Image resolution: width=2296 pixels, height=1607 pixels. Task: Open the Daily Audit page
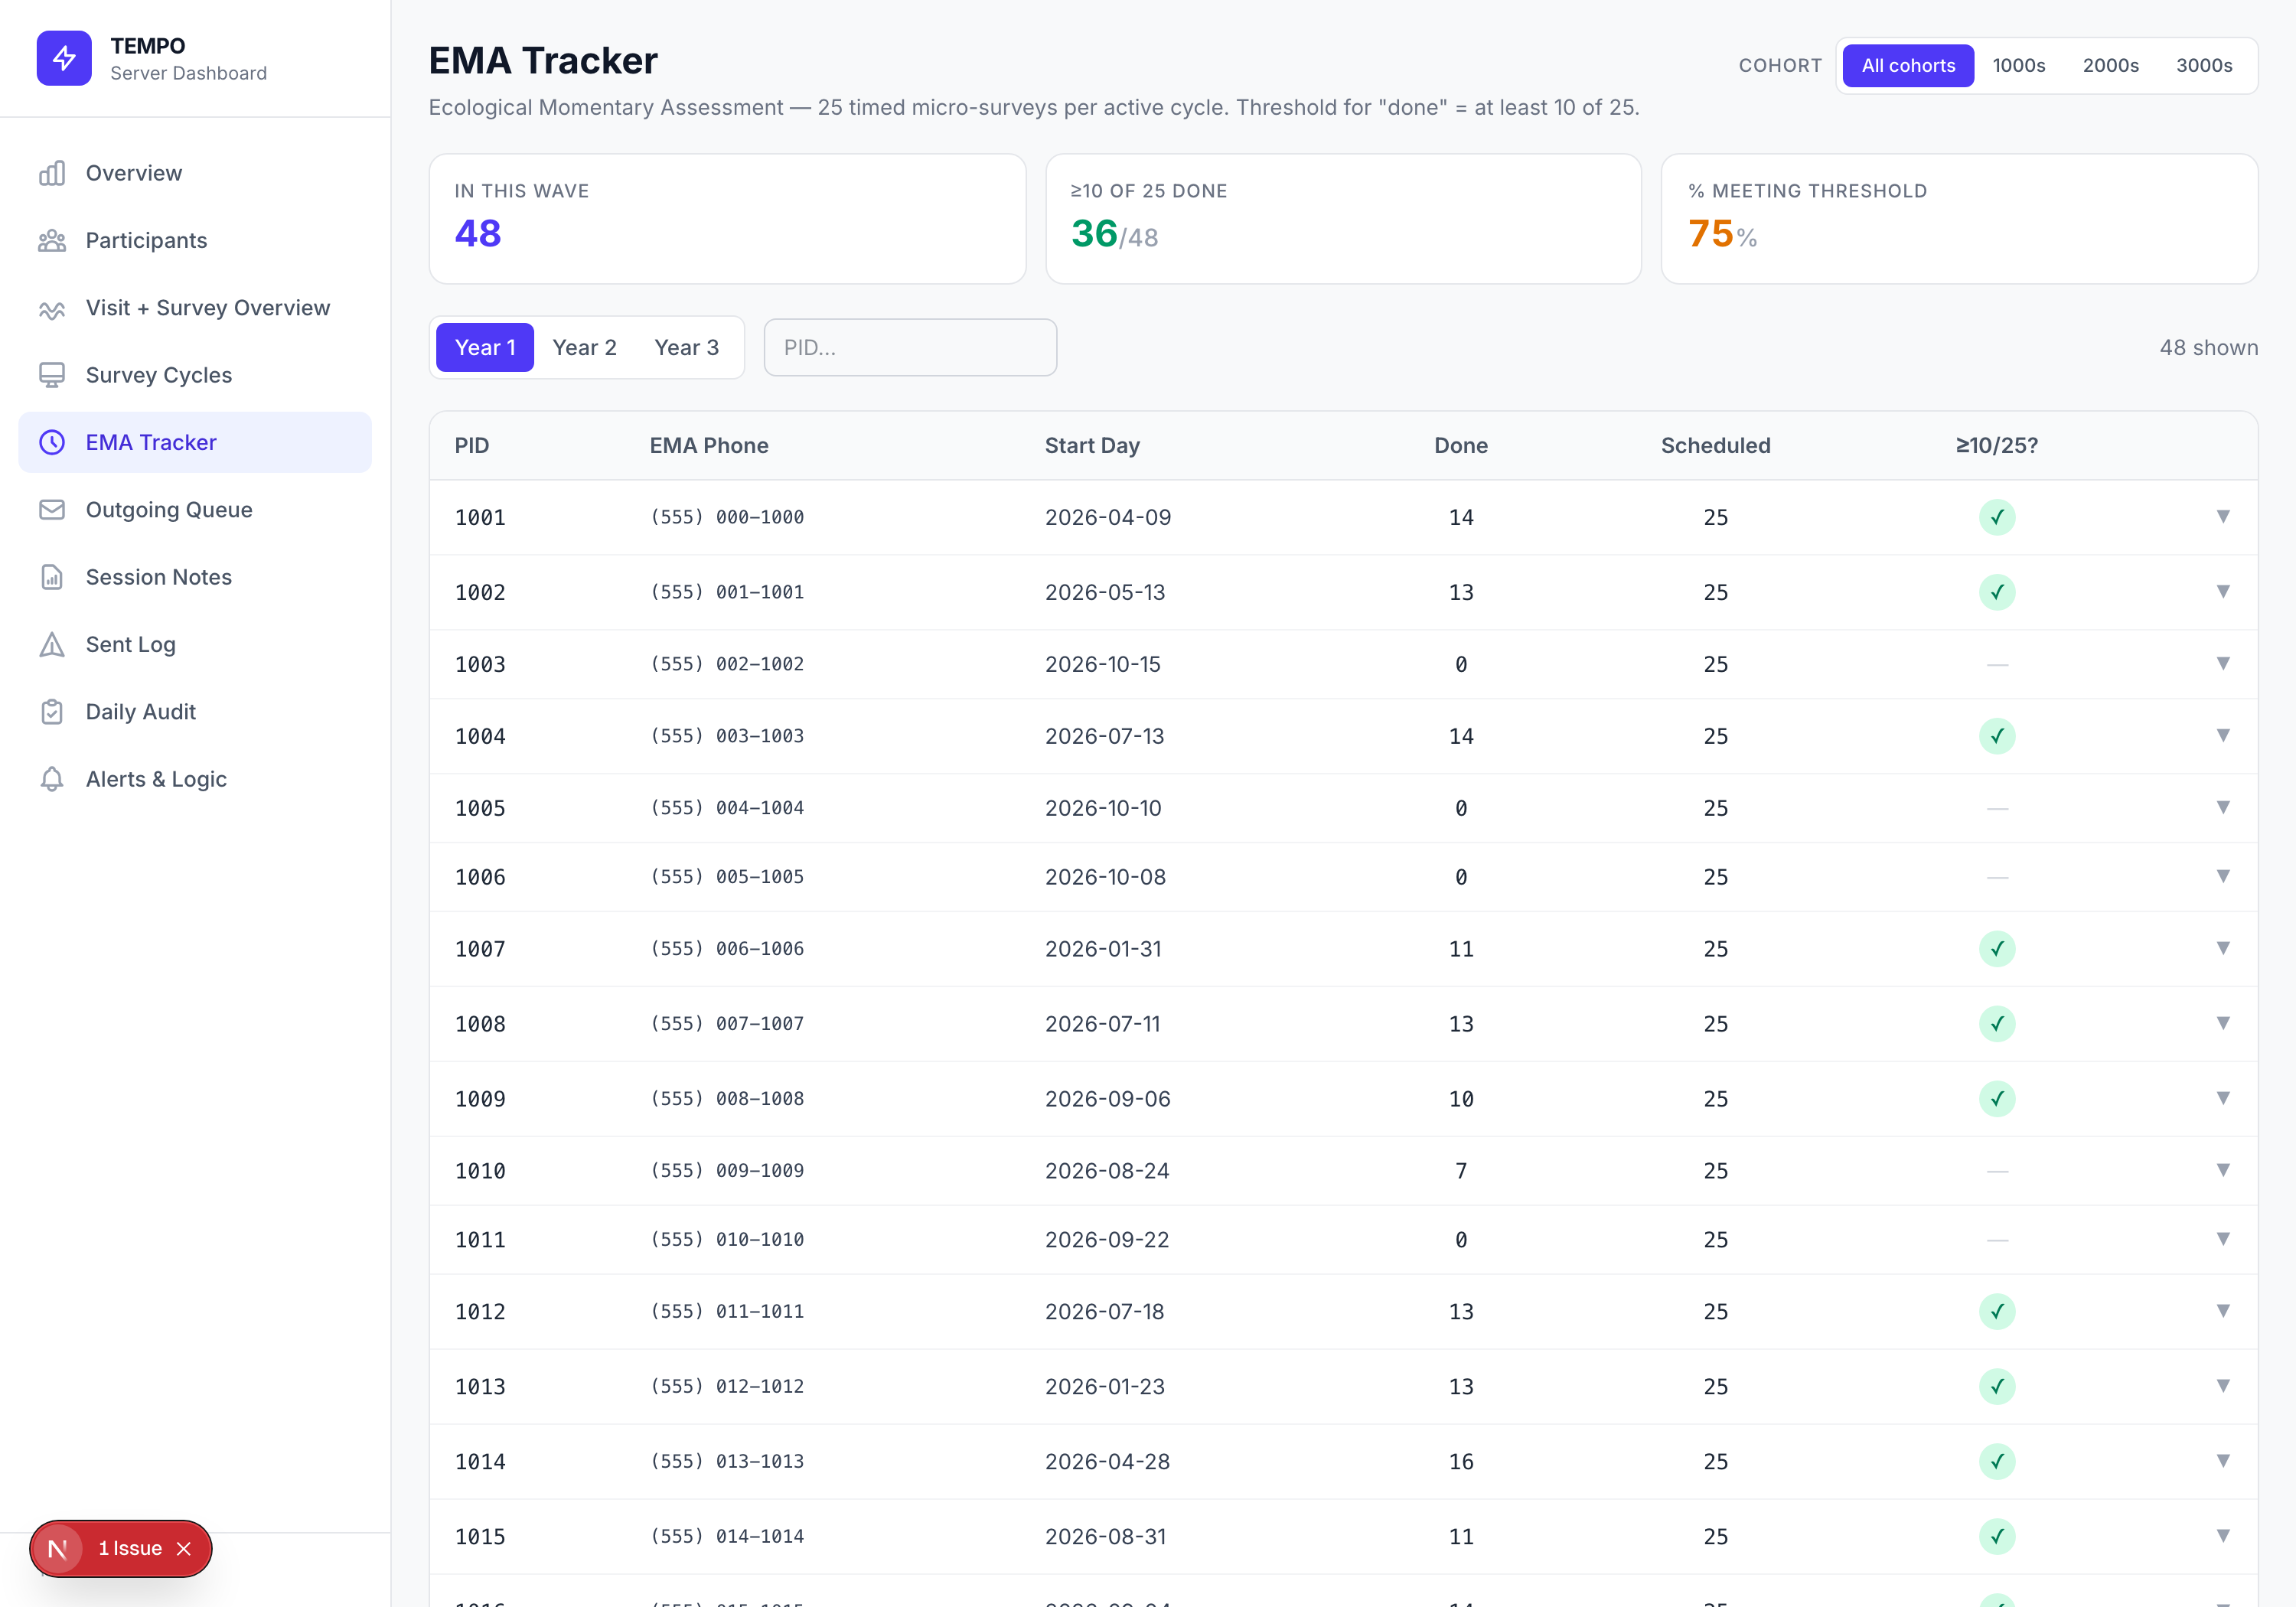point(195,712)
